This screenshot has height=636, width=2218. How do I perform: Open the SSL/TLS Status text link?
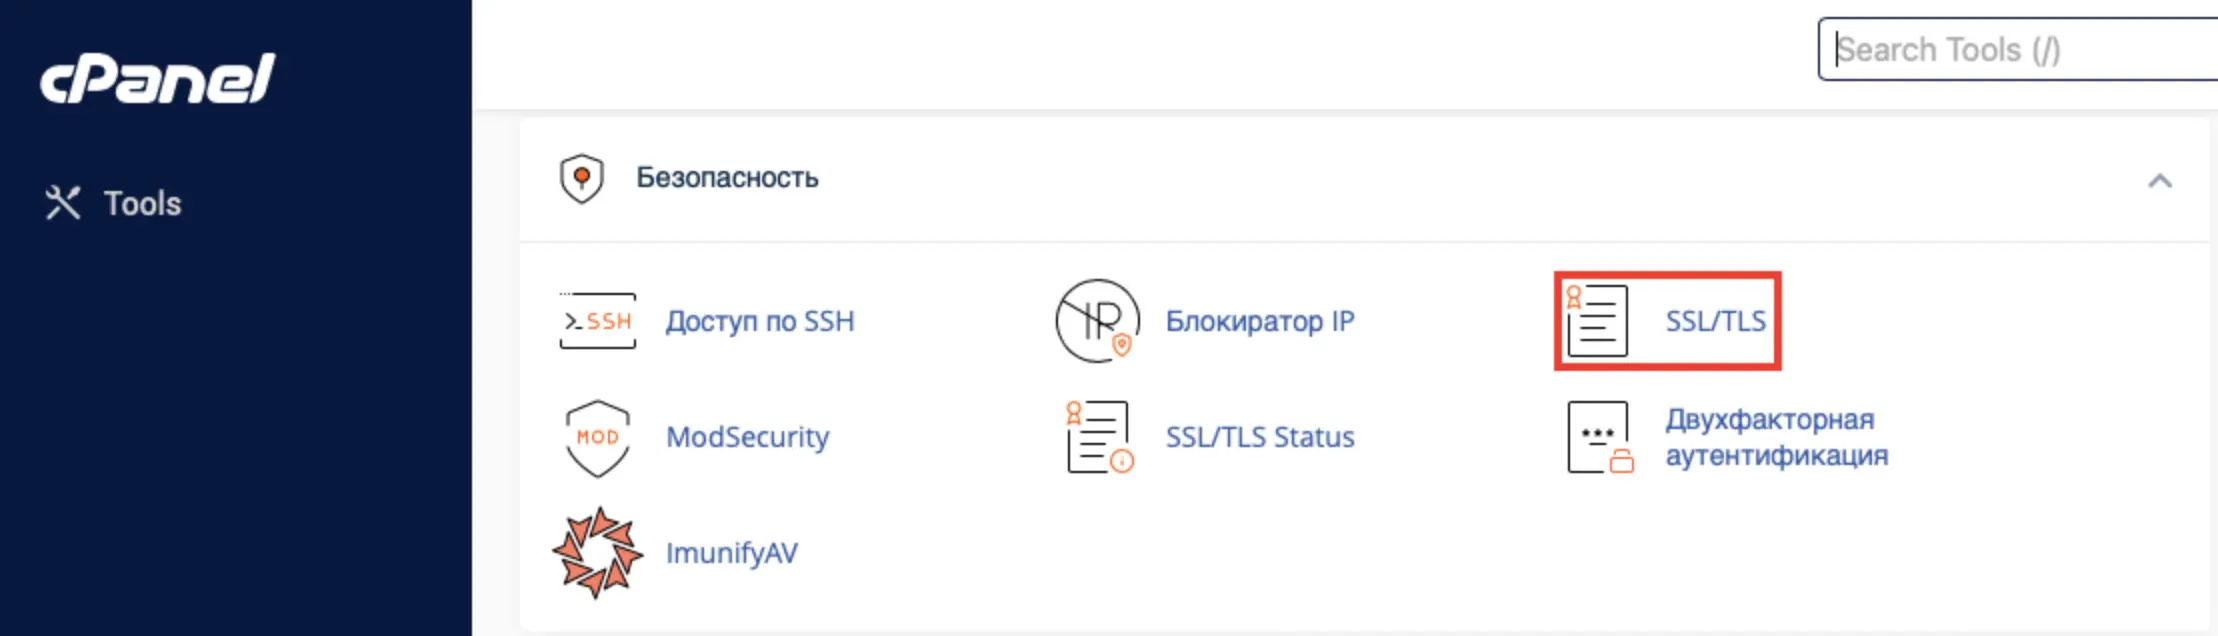coord(1260,437)
